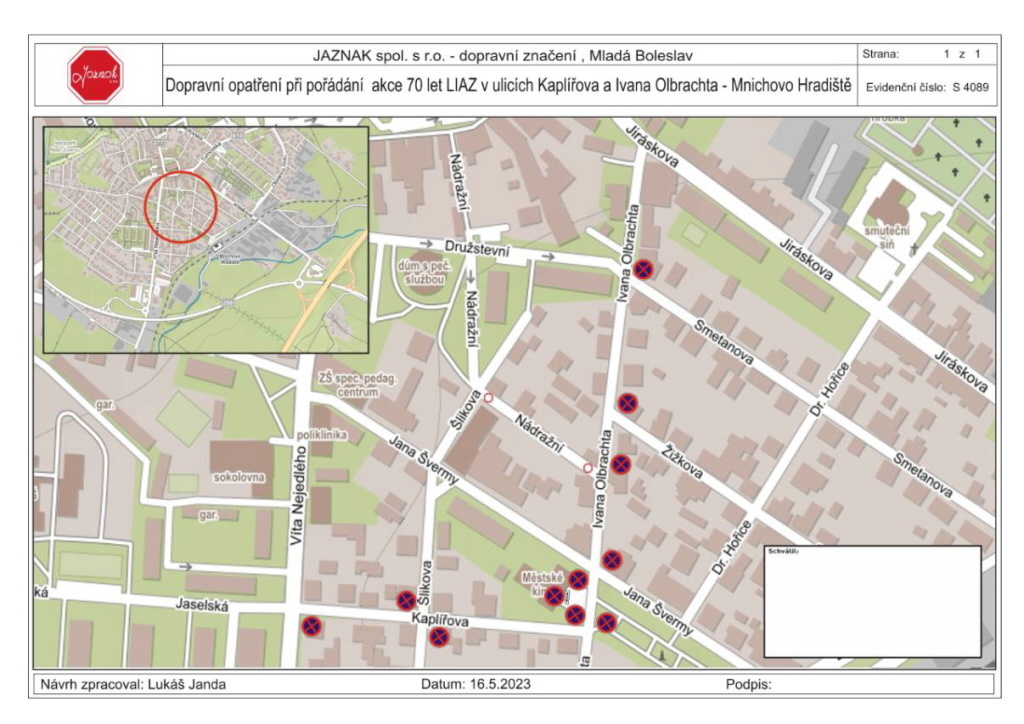
Task: Click the red circle in the overview inset map
Action: coord(180,207)
